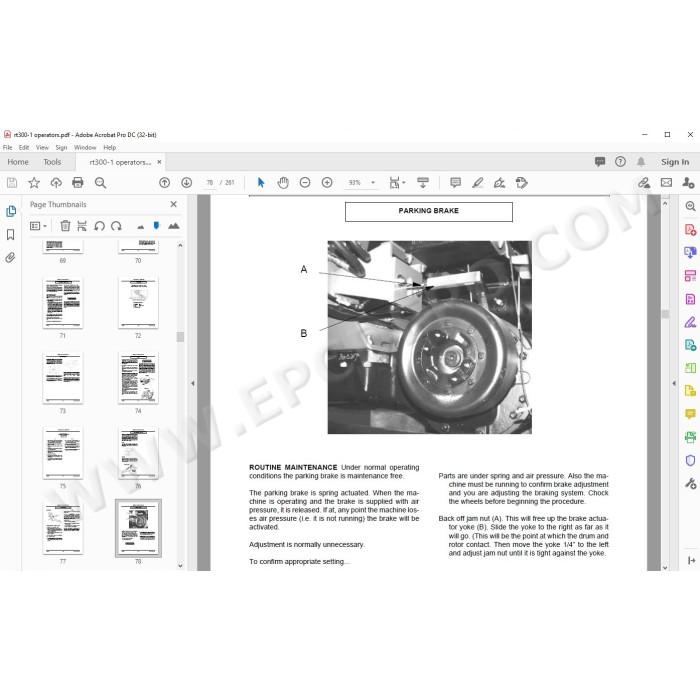
Task: Collapse the right tools pane arrow
Action: tap(674, 383)
